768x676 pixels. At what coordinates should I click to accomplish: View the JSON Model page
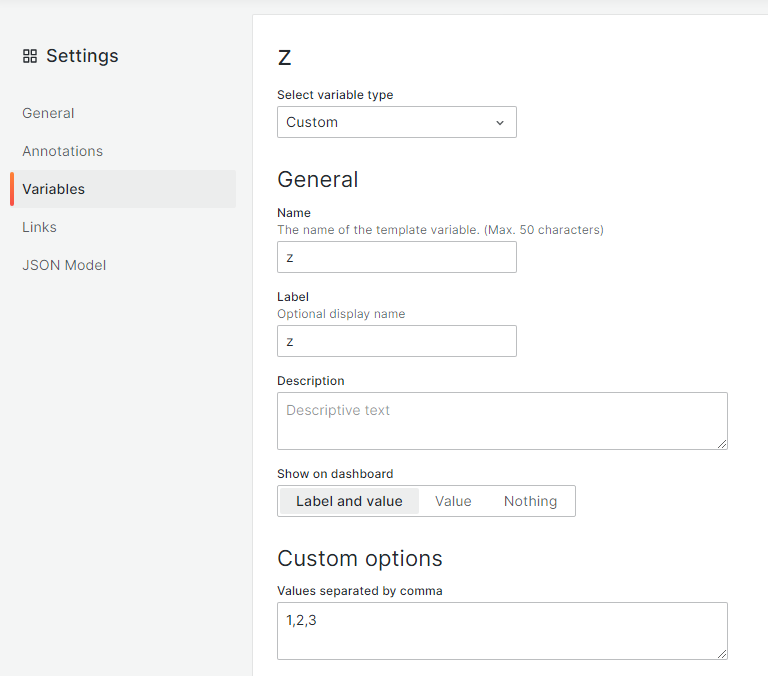(x=64, y=265)
